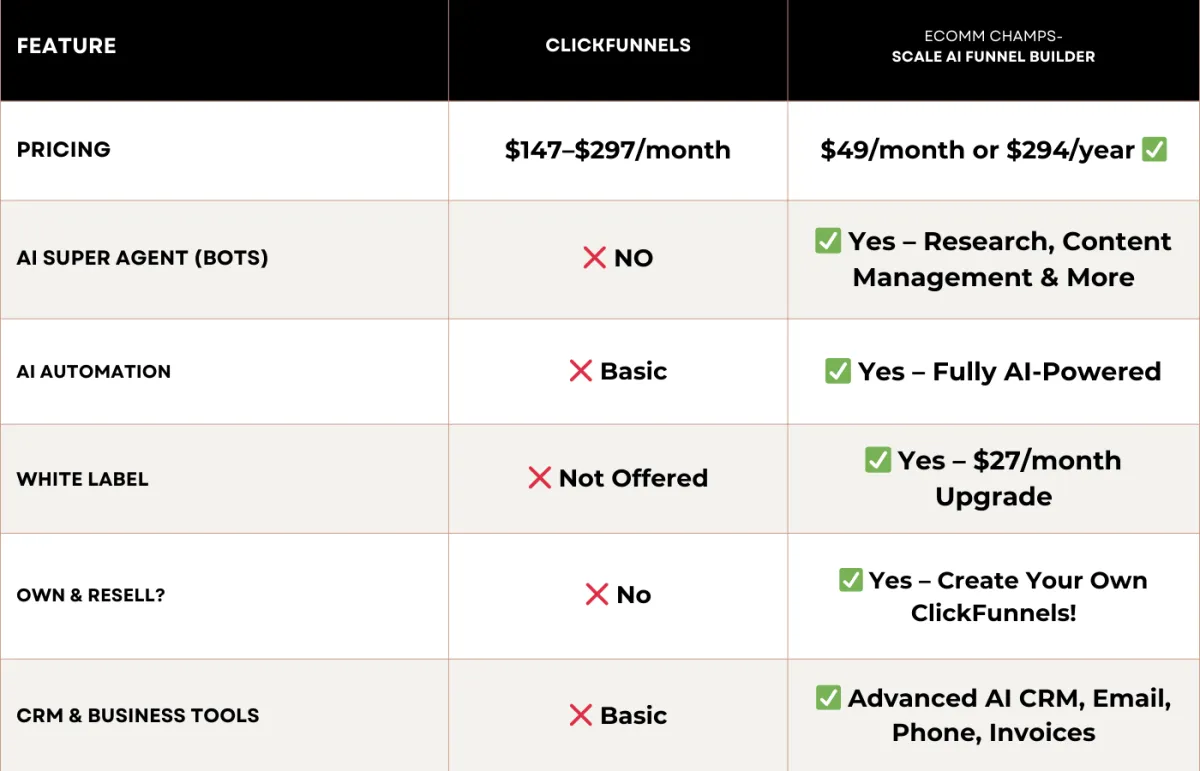Click the OWN & RESELL? row label
This screenshot has width=1200, height=771.
91,595
